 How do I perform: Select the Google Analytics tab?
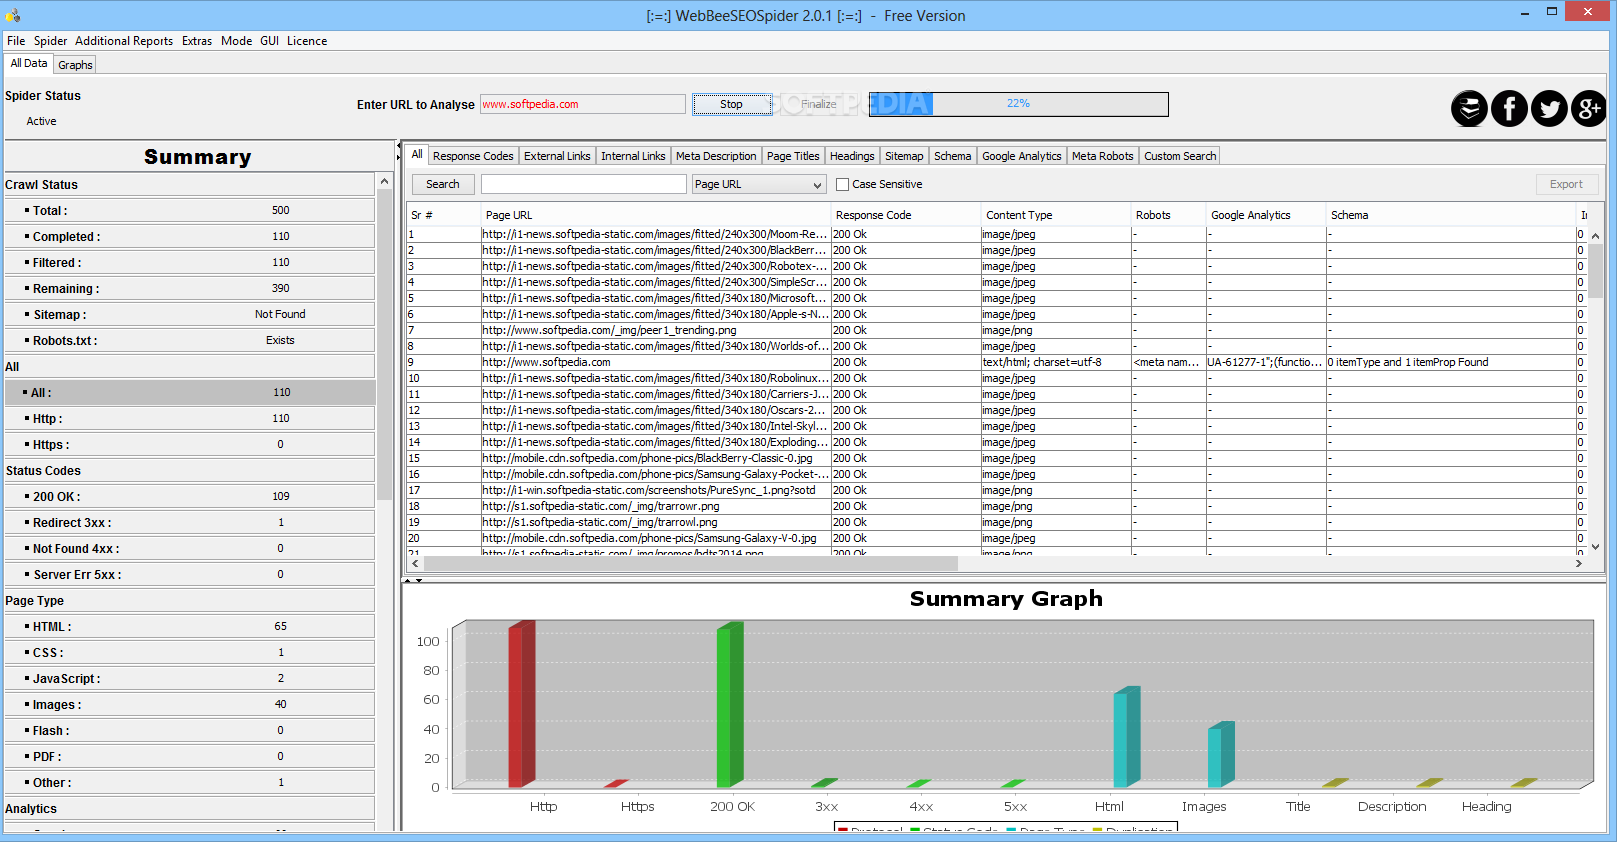pos(1021,156)
